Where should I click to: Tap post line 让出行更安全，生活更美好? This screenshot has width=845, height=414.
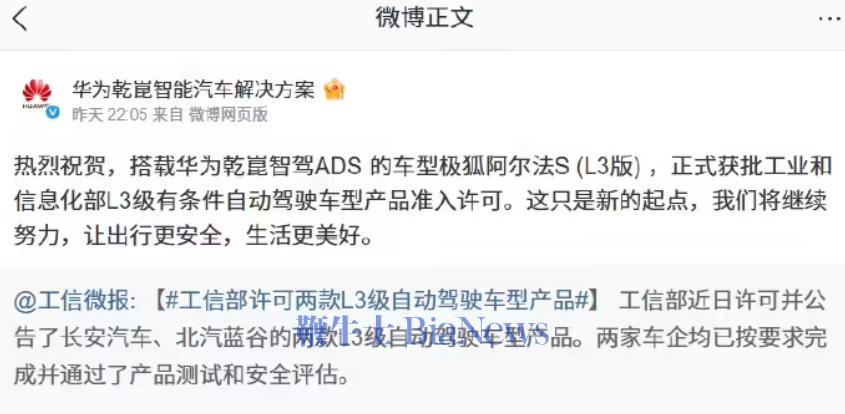pyautogui.click(x=228, y=236)
